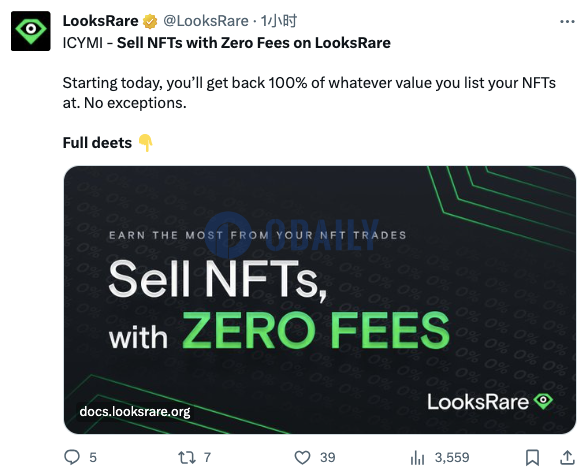Image resolution: width=583 pixels, height=471 pixels.
Task: Open the 1小时 timestamp link
Action: (278, 21)
